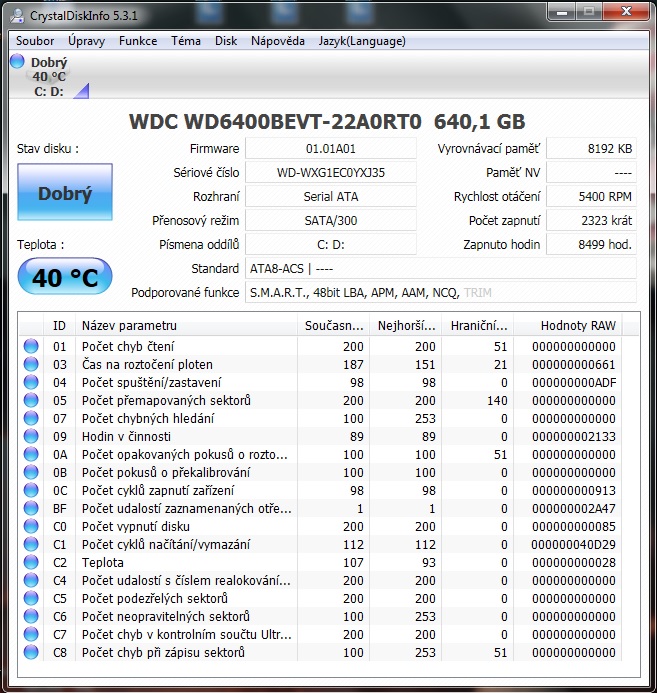Click the Firmware field 01.01A01

(x=331, y=148)
